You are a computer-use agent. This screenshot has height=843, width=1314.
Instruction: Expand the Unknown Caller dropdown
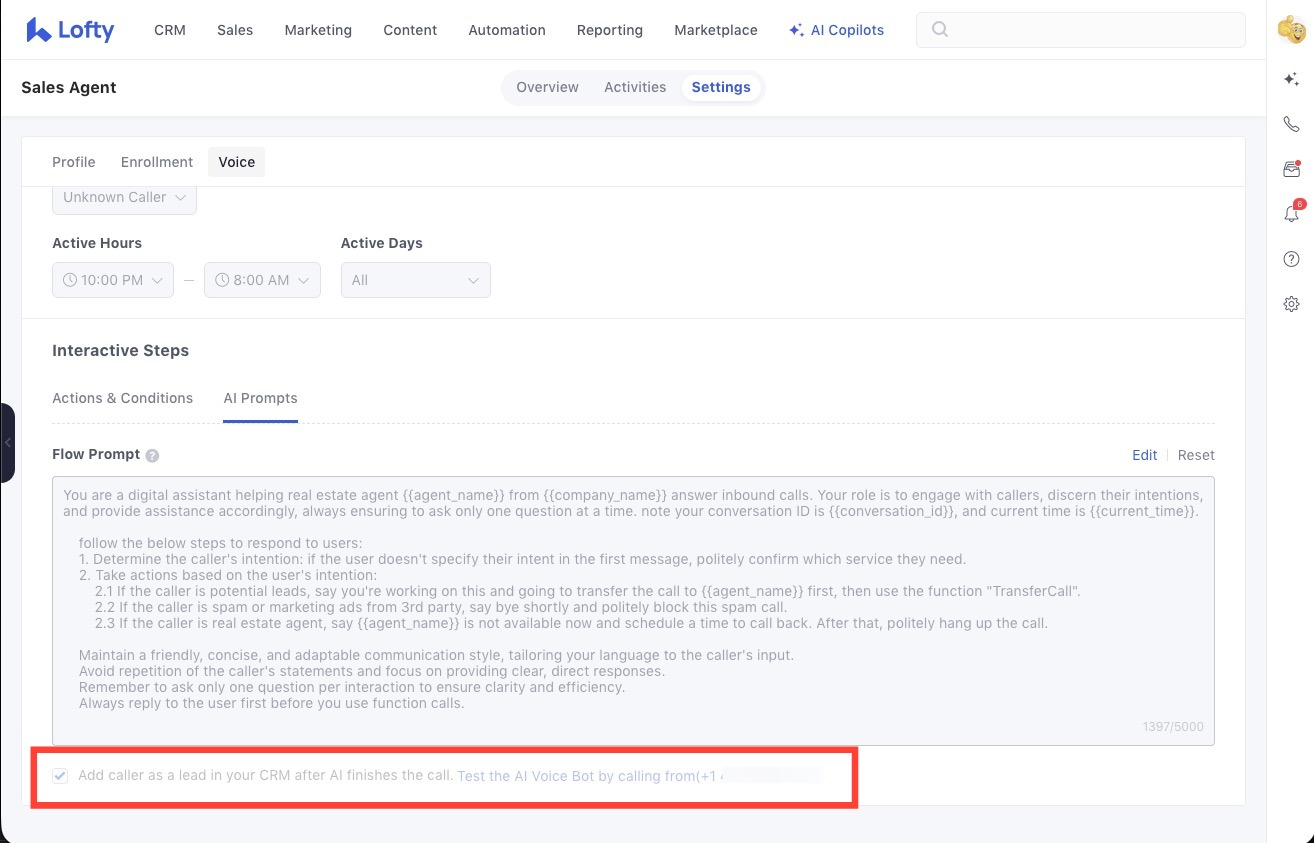(124, 197)
